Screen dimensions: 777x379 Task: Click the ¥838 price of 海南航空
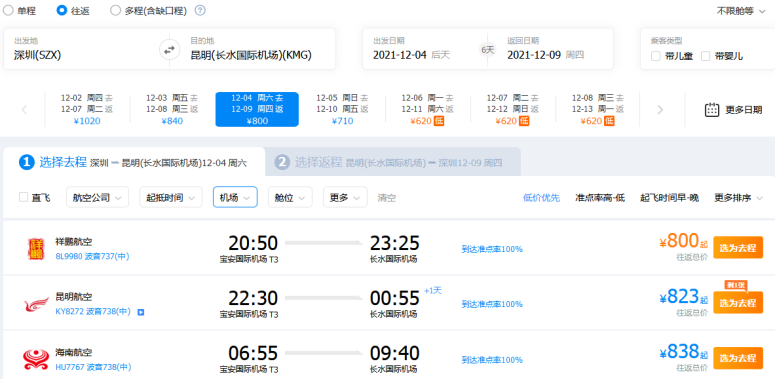point(683,352)
